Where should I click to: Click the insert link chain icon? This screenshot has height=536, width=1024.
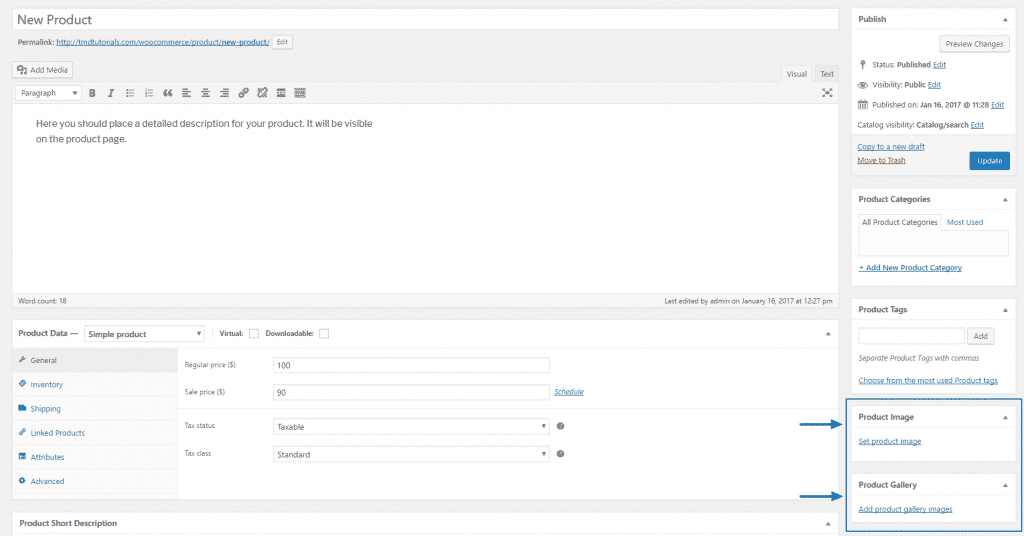[243, 93]
